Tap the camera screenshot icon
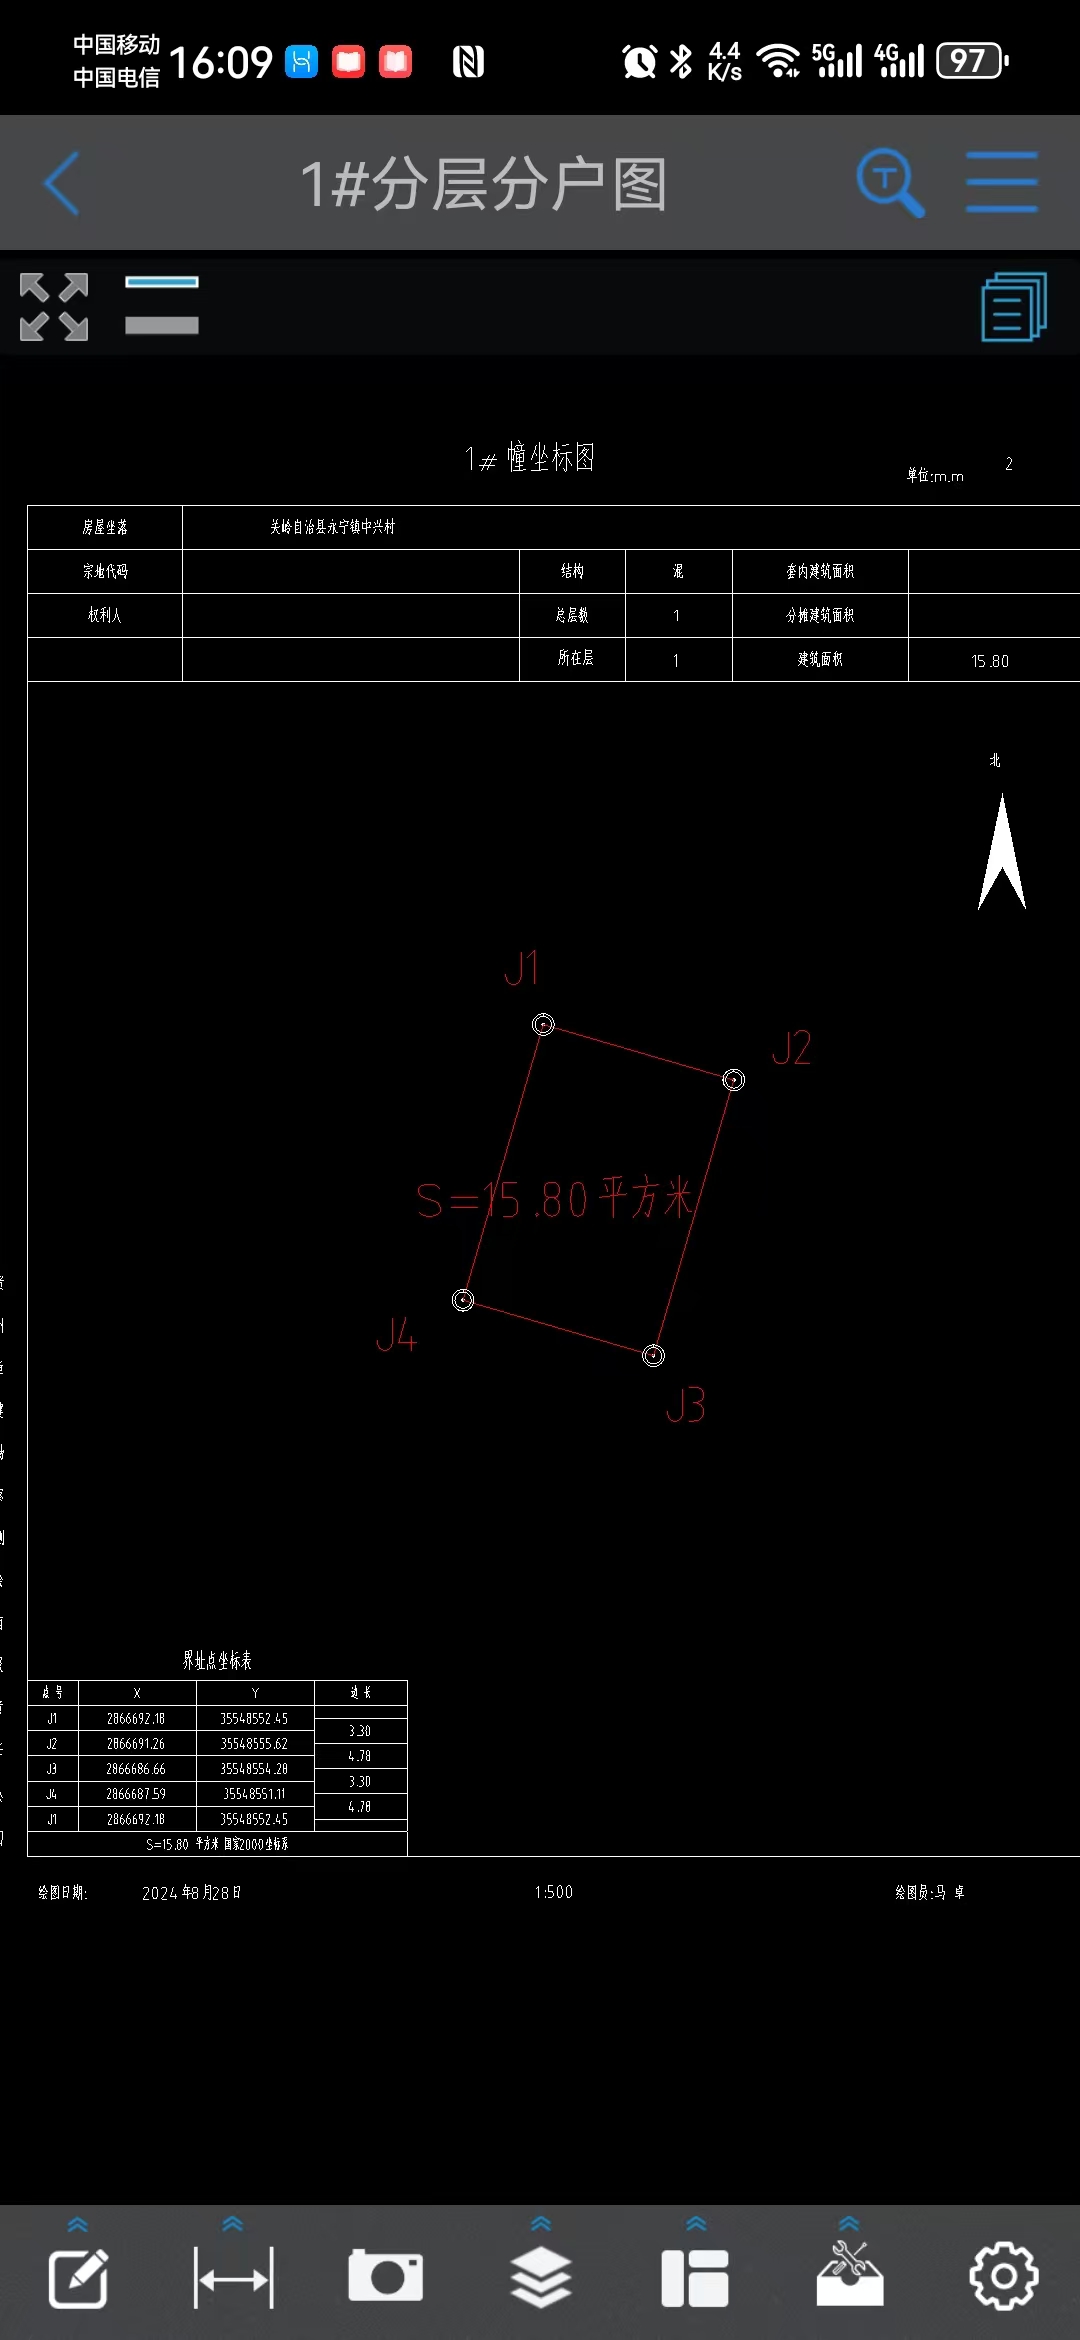 [386, 2277]
